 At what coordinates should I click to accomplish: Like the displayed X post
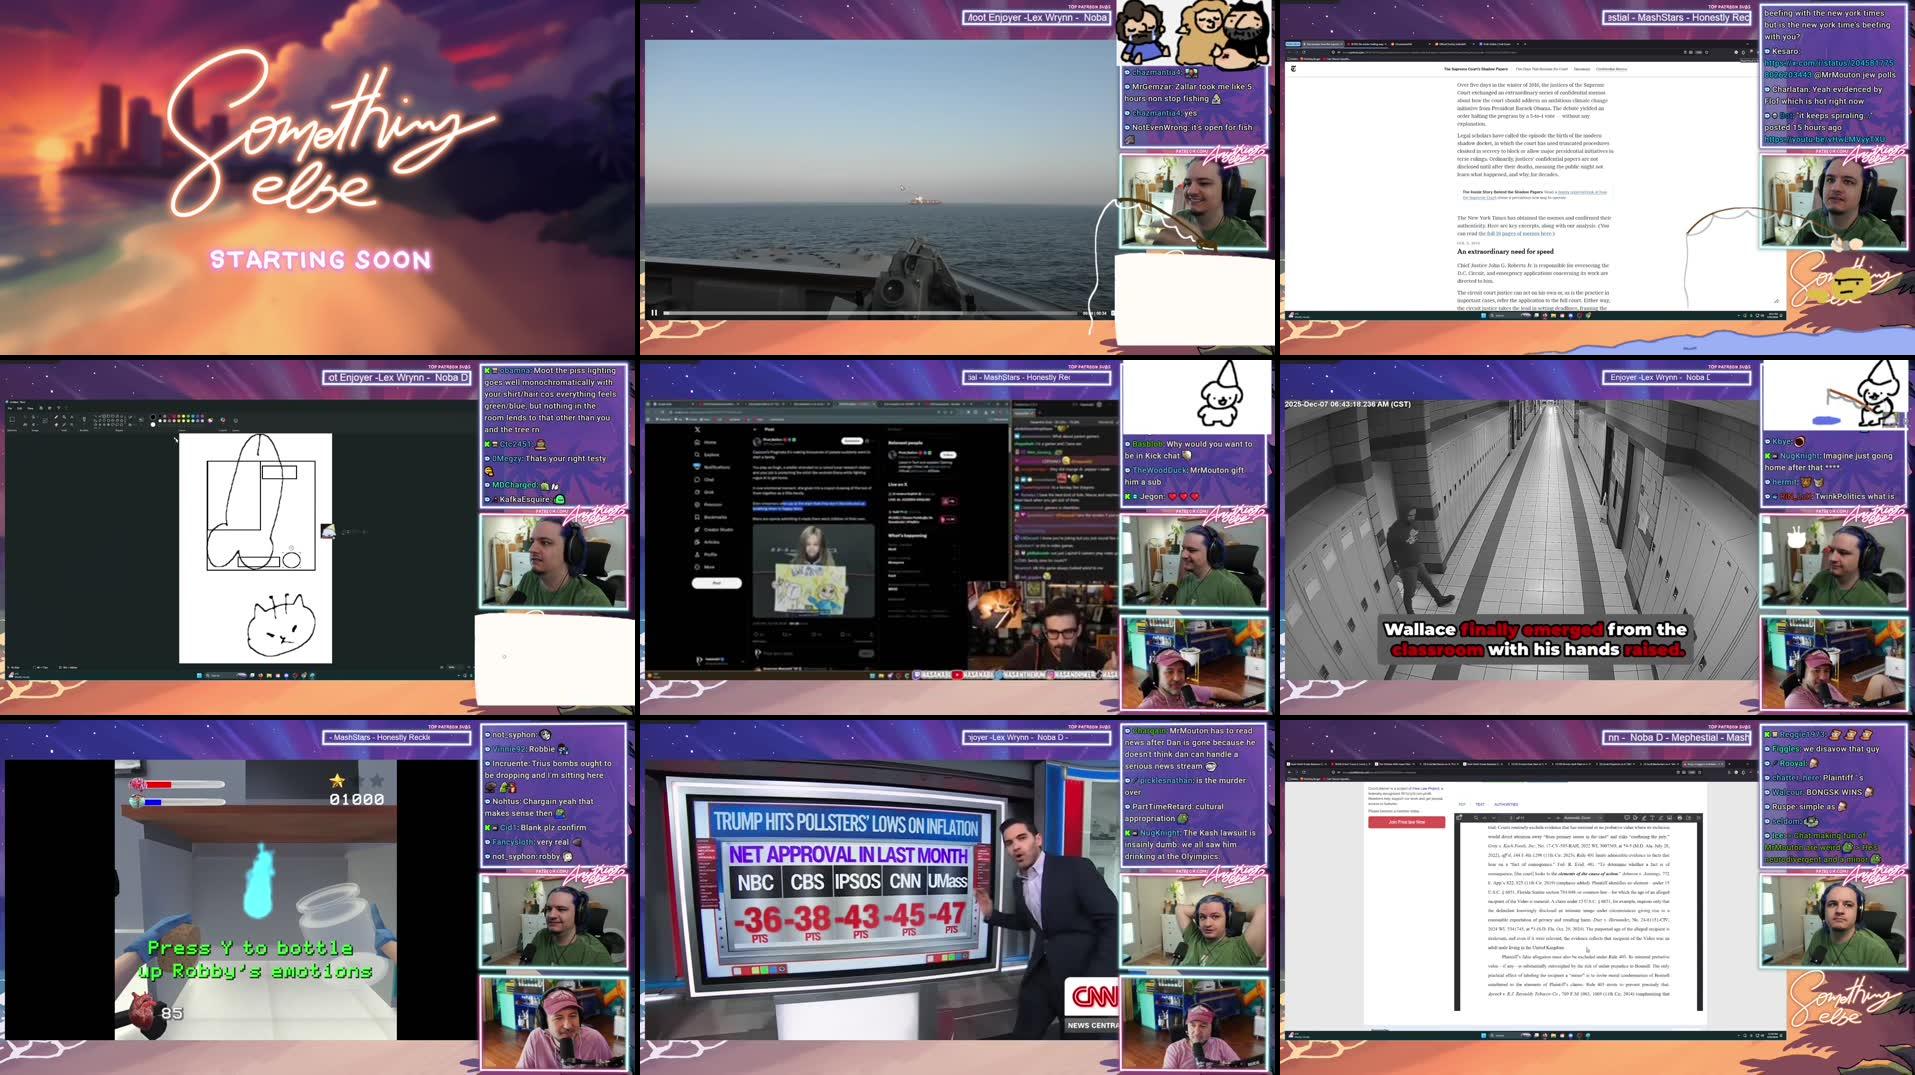[x=814, y=634]
